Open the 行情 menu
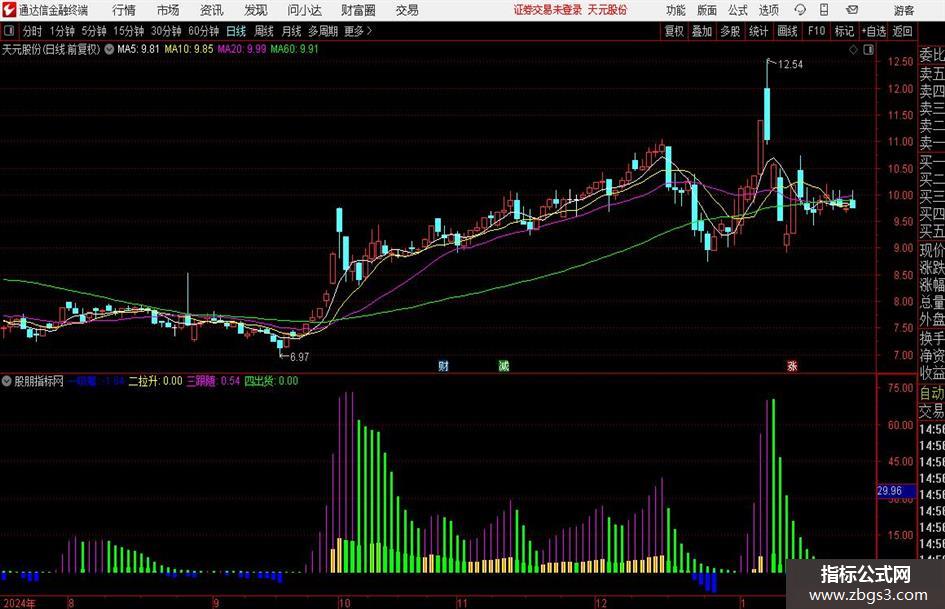Viewport: 945px width, 609px height. point(124,10)
